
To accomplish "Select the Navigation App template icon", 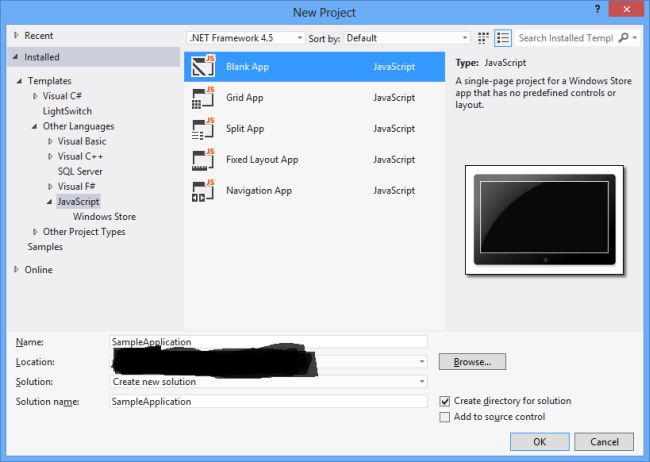I will pos(203,191).
